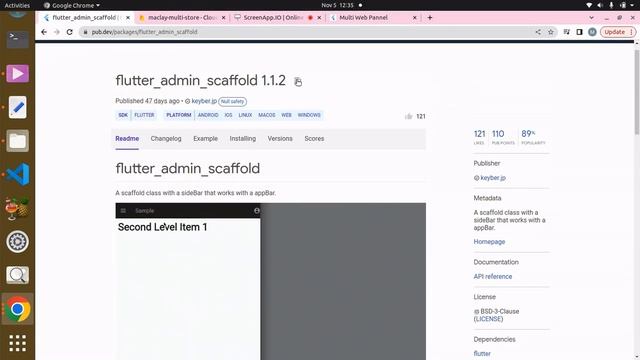This screenshot has width=640, height=360.
Task: Like the package with thumbs-up icon
Action: click(409, 116)
